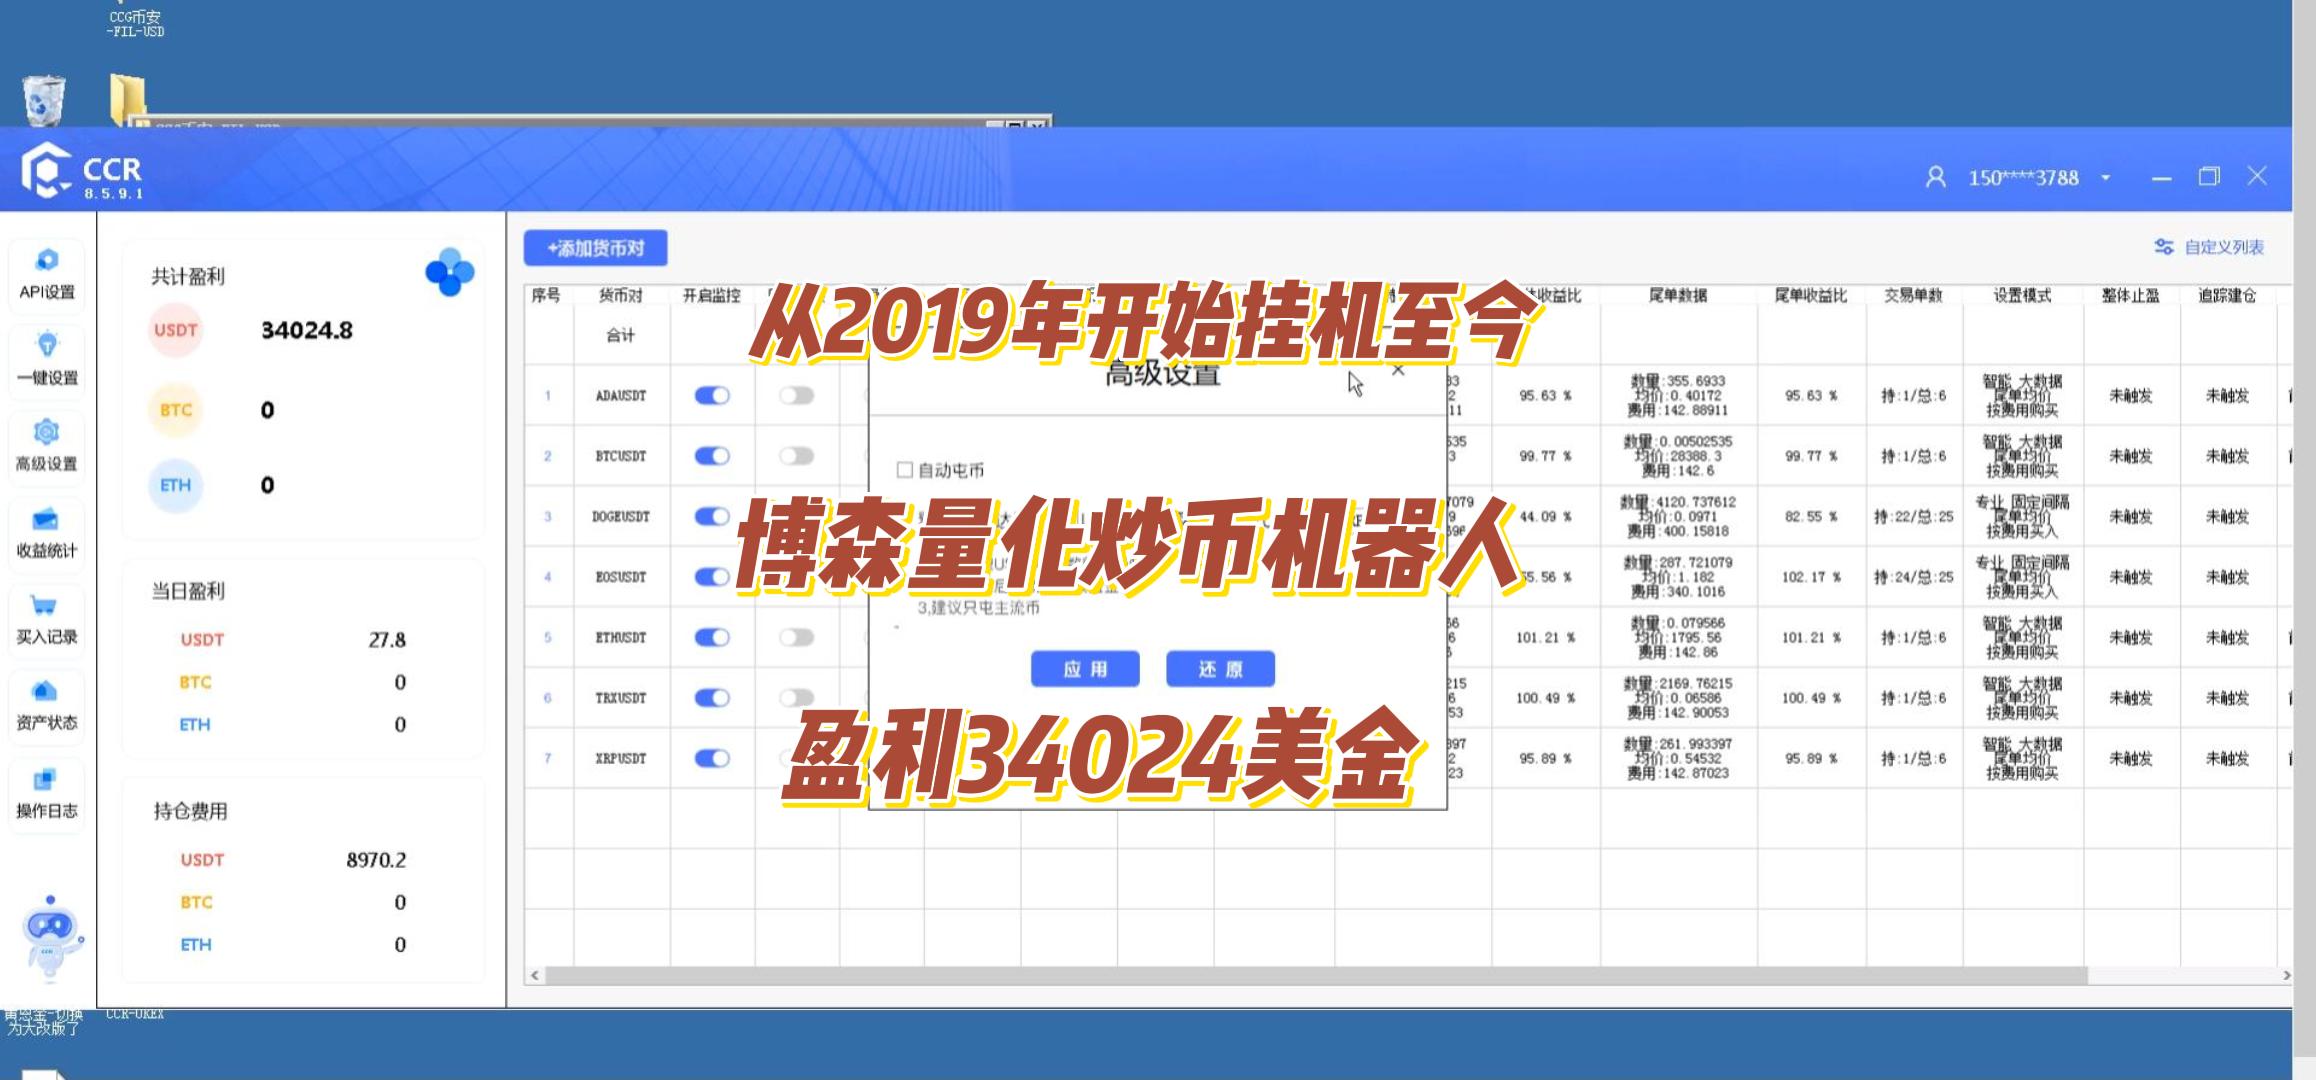Toggle 开启监控 switch for BTCUSDT
2316x1080 pixels.
(712, 456)
